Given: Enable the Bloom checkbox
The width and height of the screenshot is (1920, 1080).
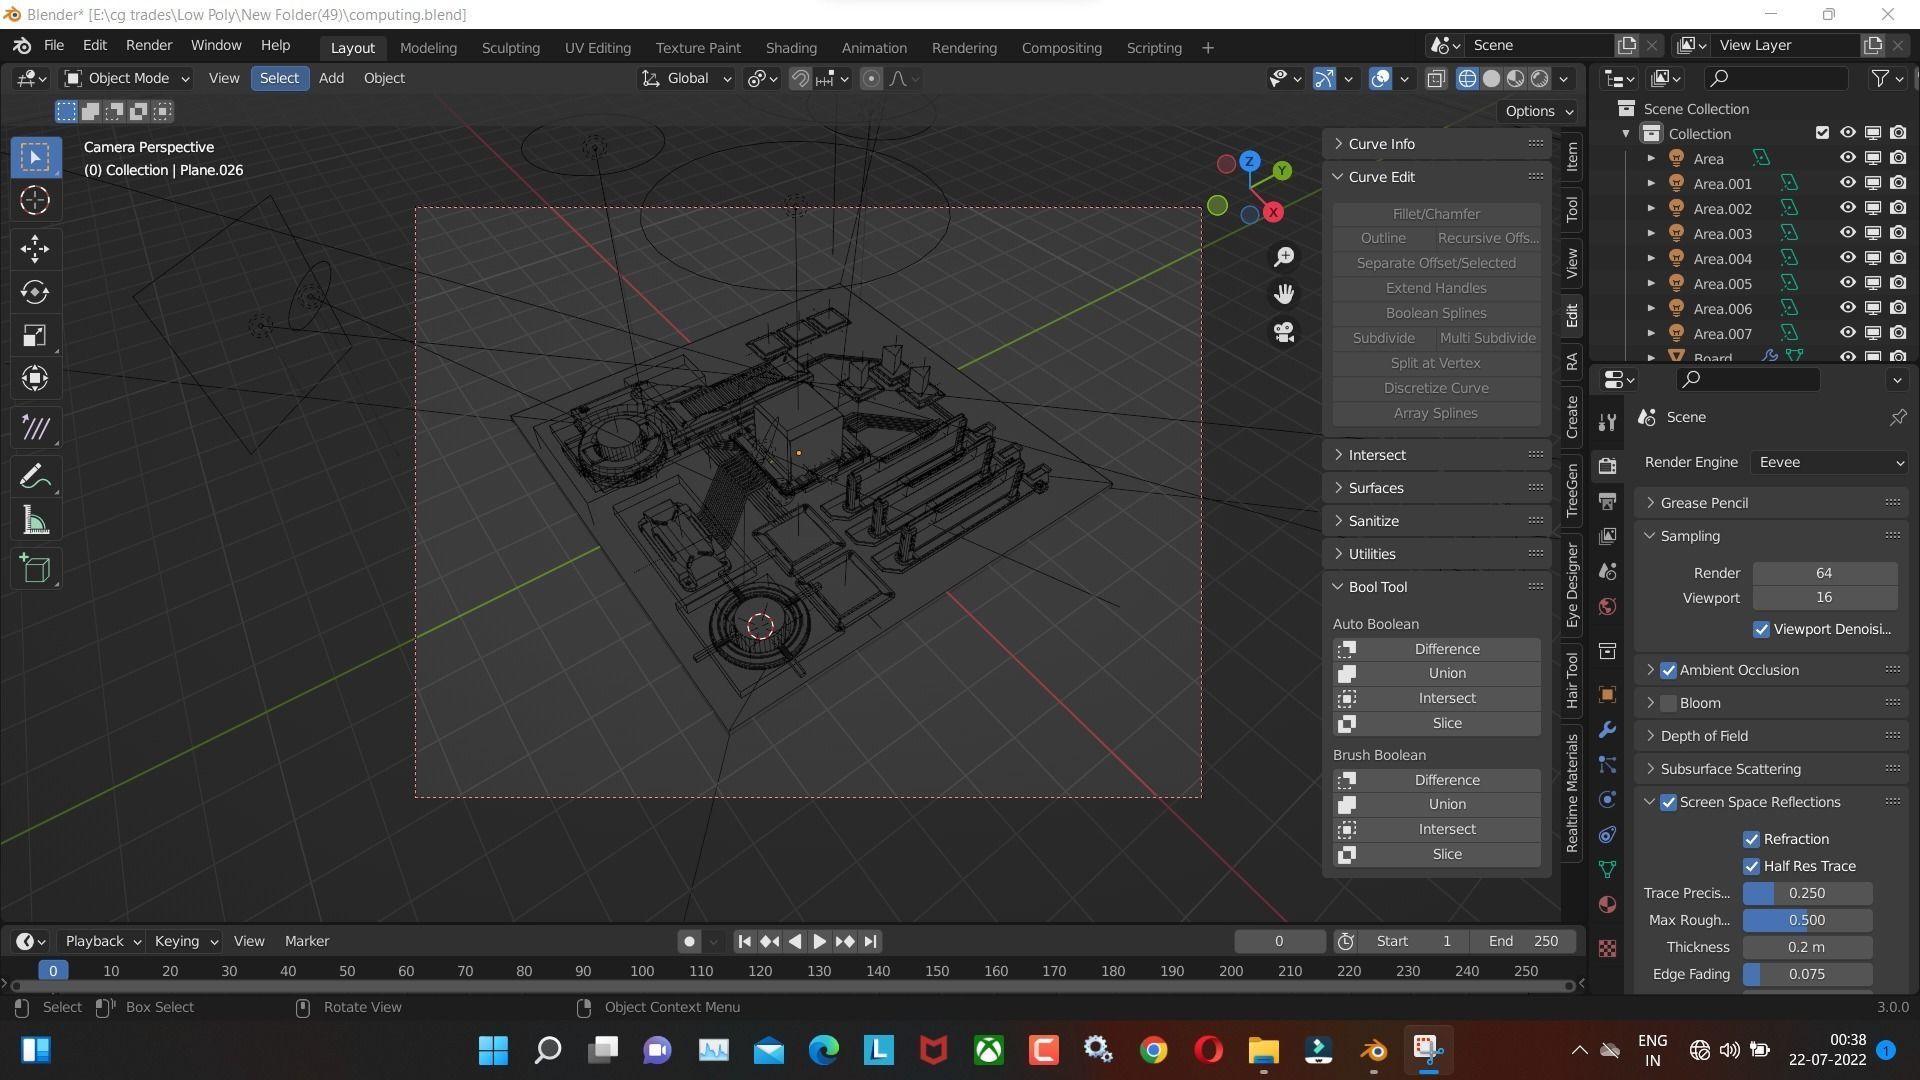Looking at the screenshot, I should tap(1668, 703).
